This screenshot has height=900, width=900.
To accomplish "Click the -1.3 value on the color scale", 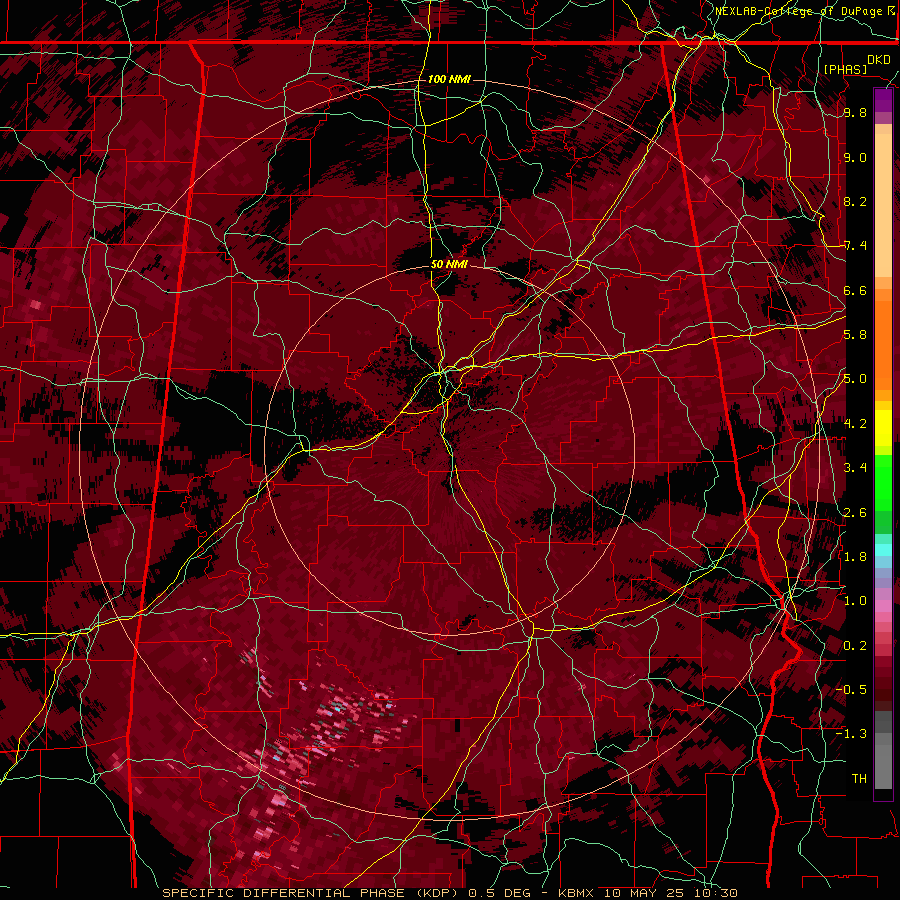I will (x=851, y=734).
